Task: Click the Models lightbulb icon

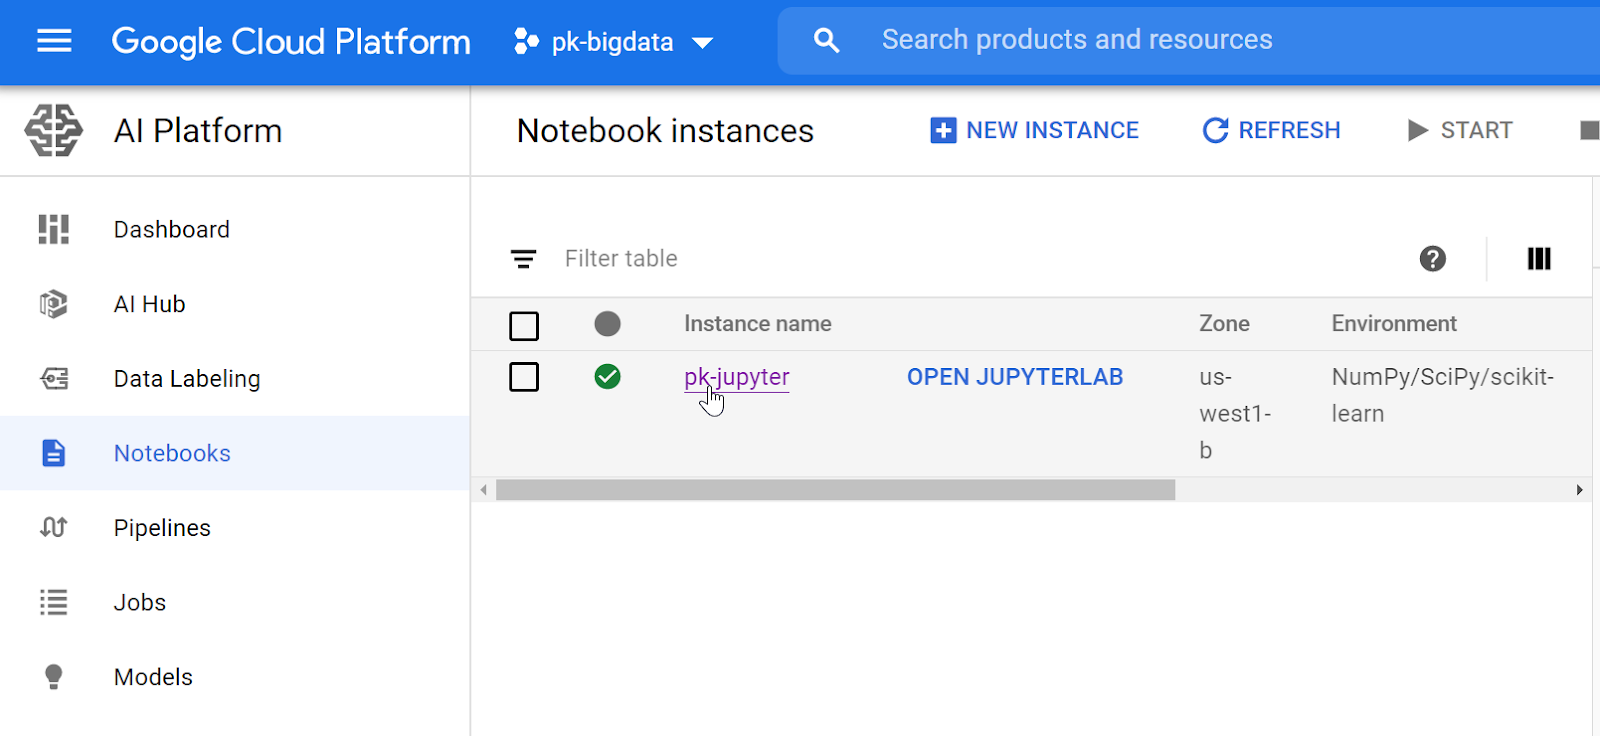Action: 54,677
